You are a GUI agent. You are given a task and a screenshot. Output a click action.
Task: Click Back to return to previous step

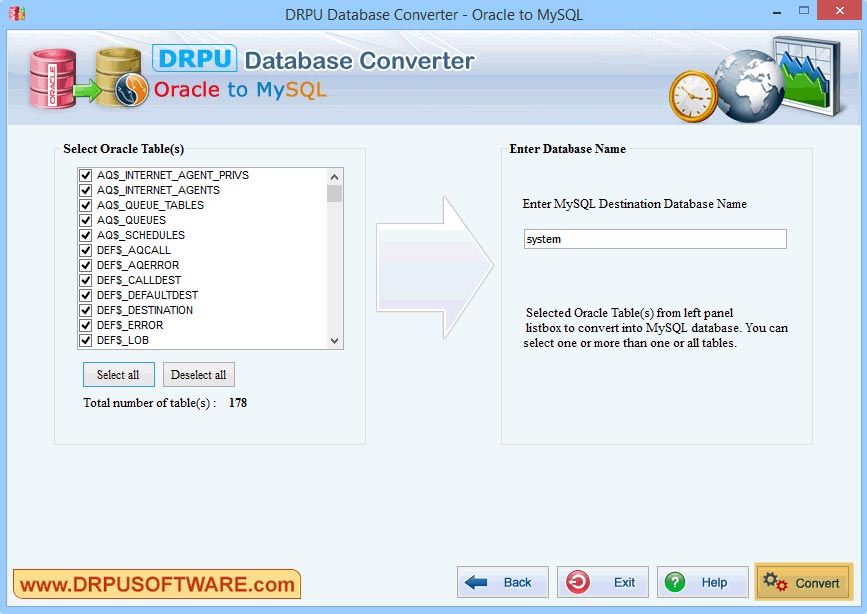click(x=502, y=582)
